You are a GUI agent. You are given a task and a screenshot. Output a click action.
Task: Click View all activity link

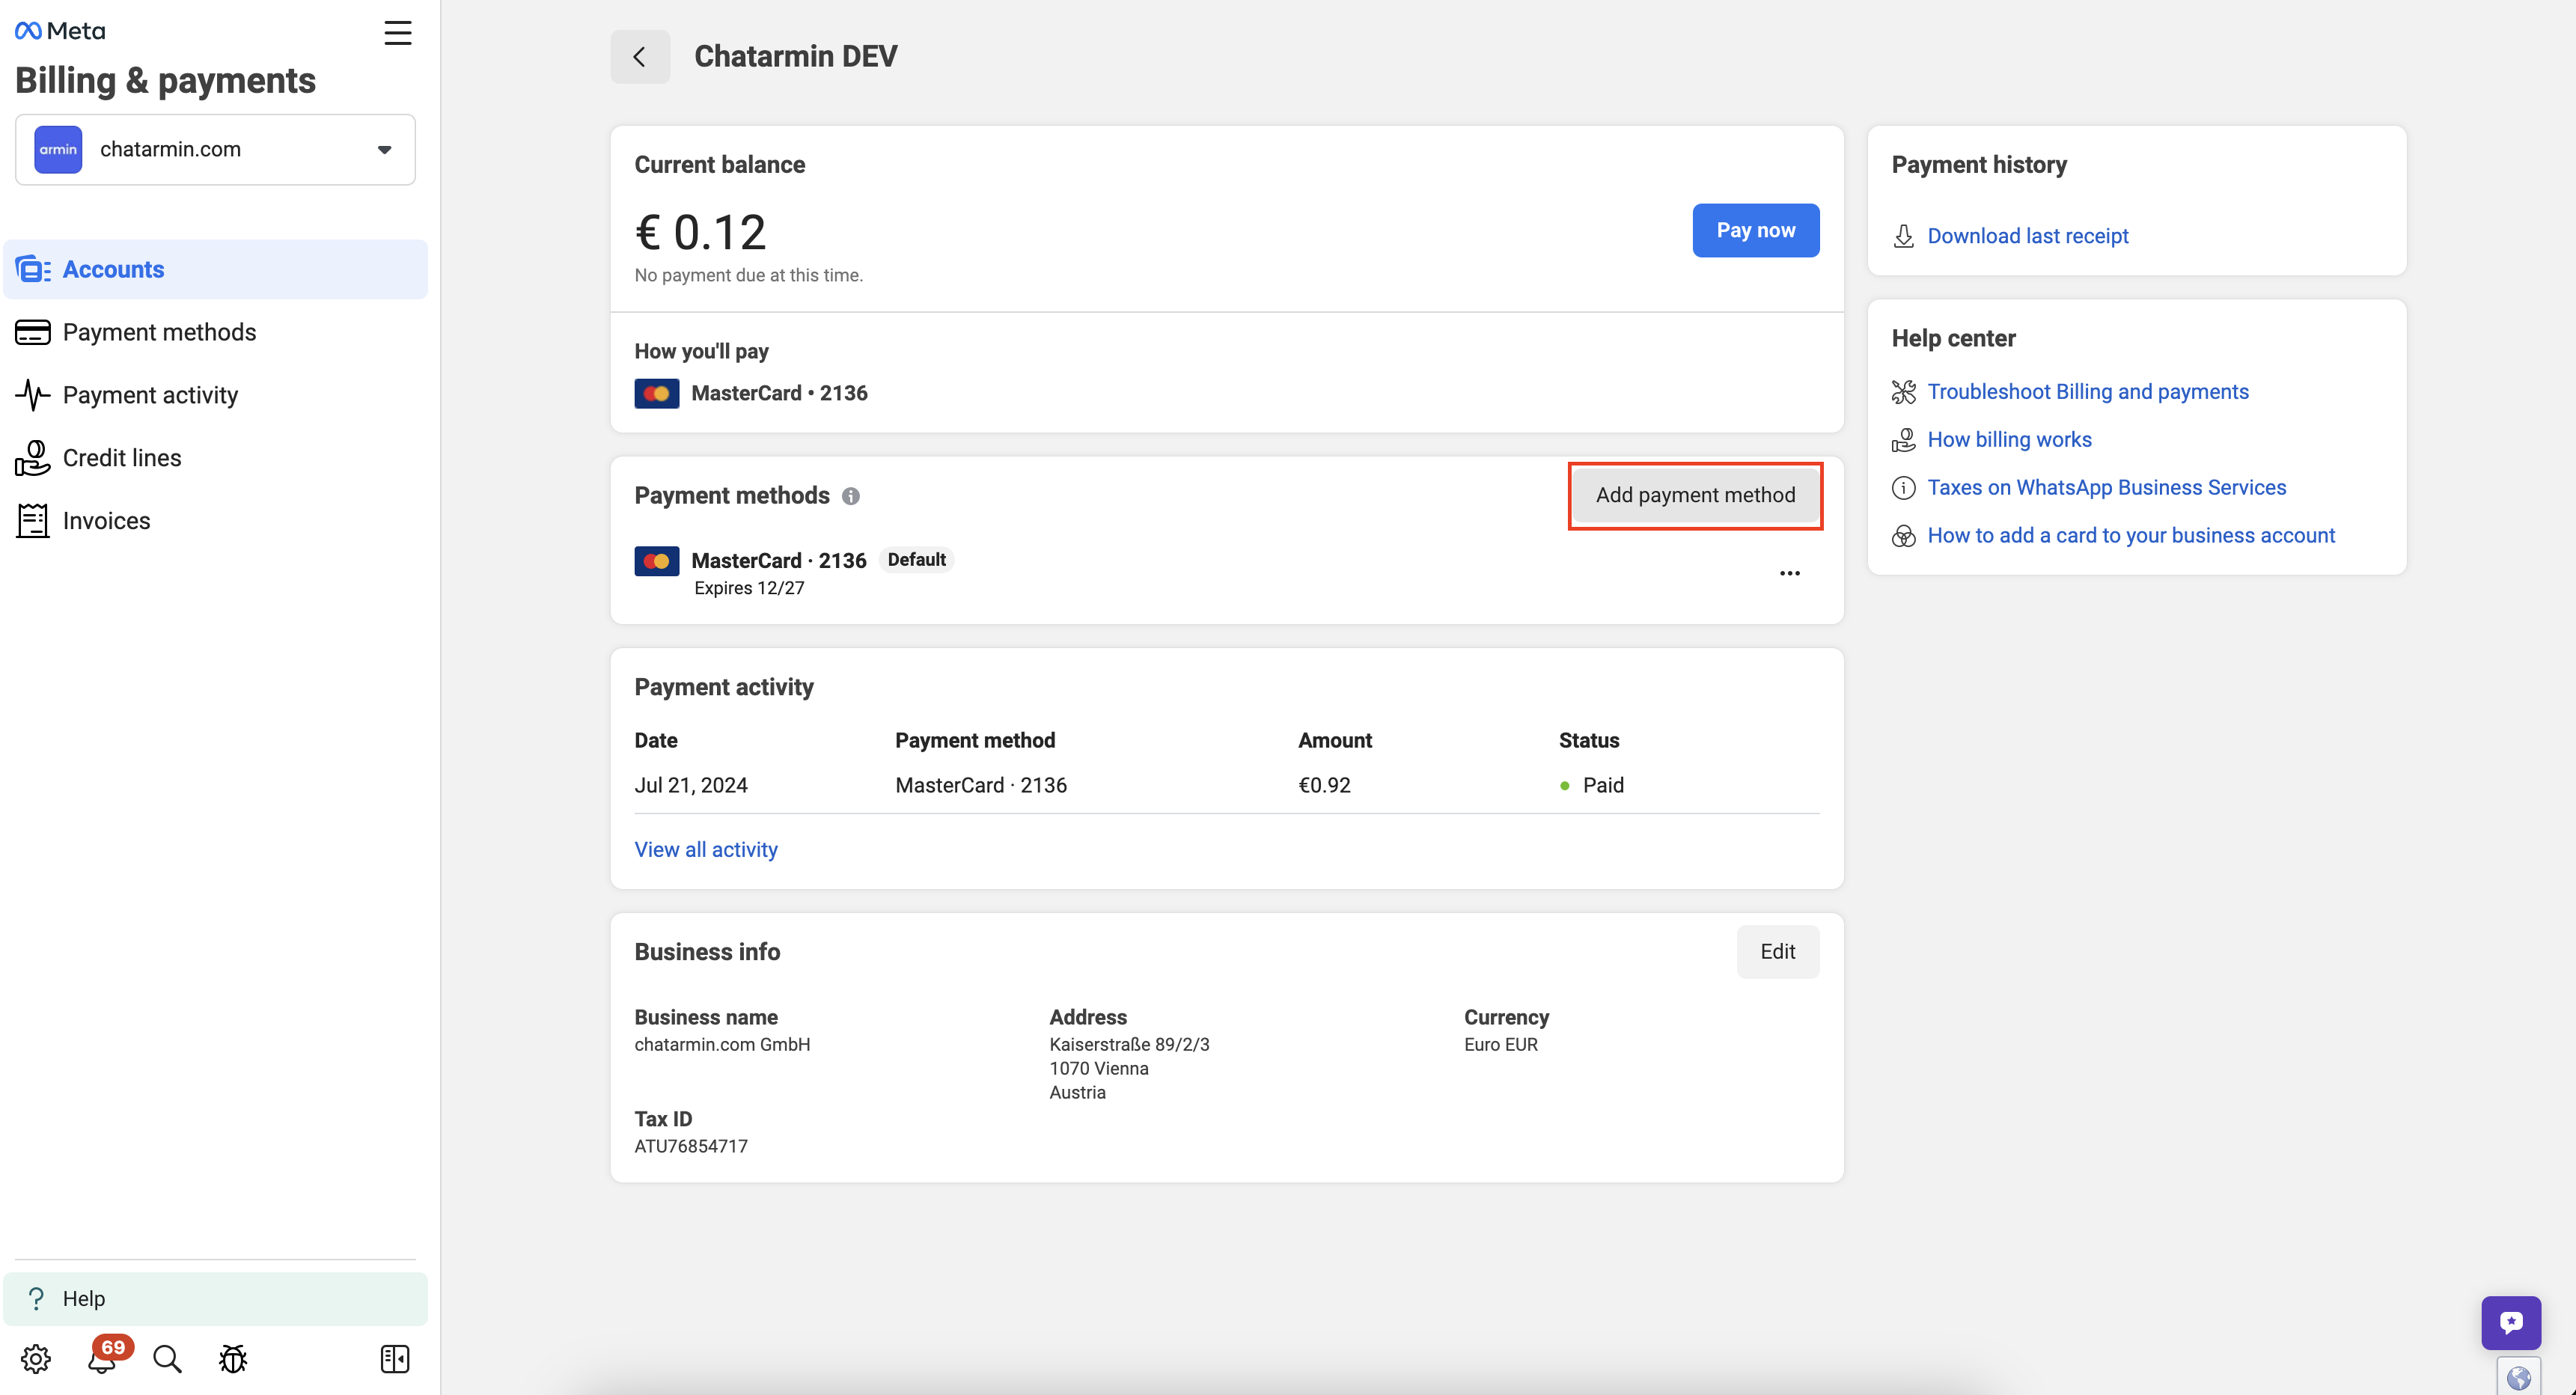tap(706, 849)
